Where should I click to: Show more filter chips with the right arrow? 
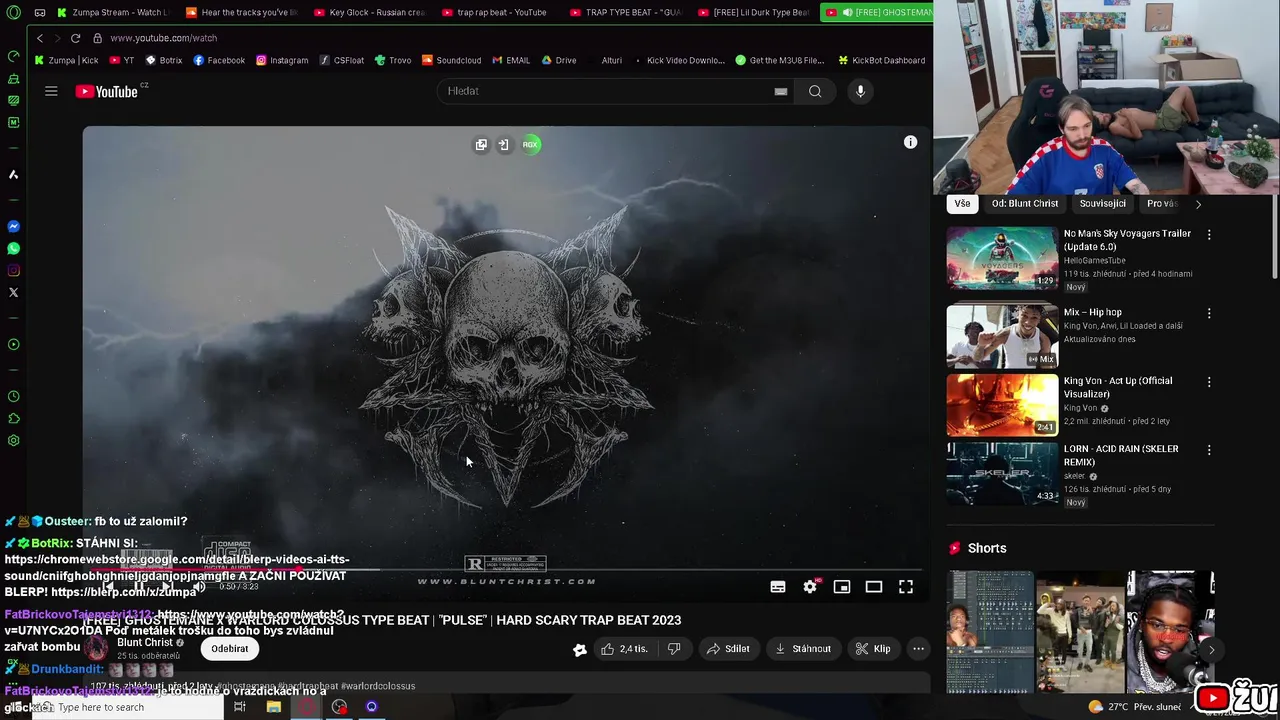tap(1198, 204)
